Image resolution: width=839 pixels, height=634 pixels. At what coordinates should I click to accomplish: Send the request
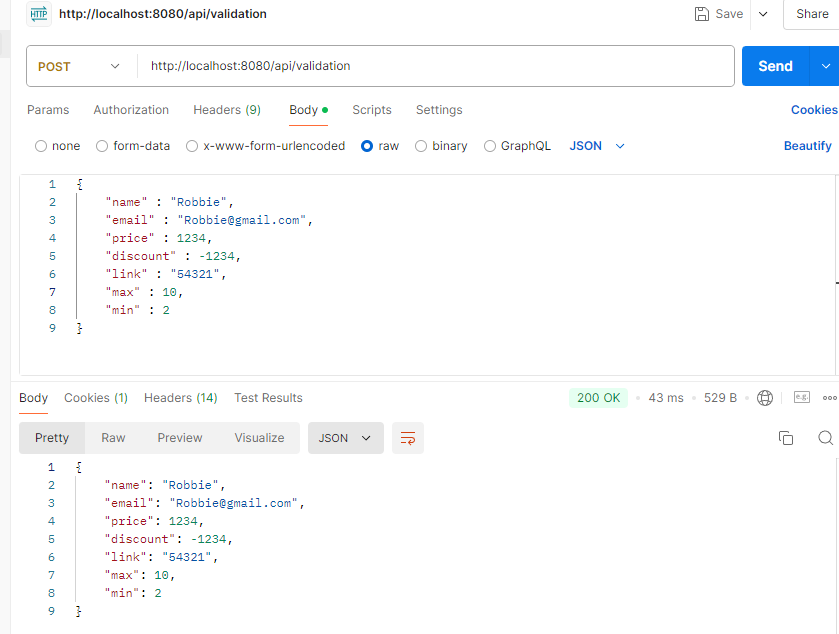[x=775, y=66]
